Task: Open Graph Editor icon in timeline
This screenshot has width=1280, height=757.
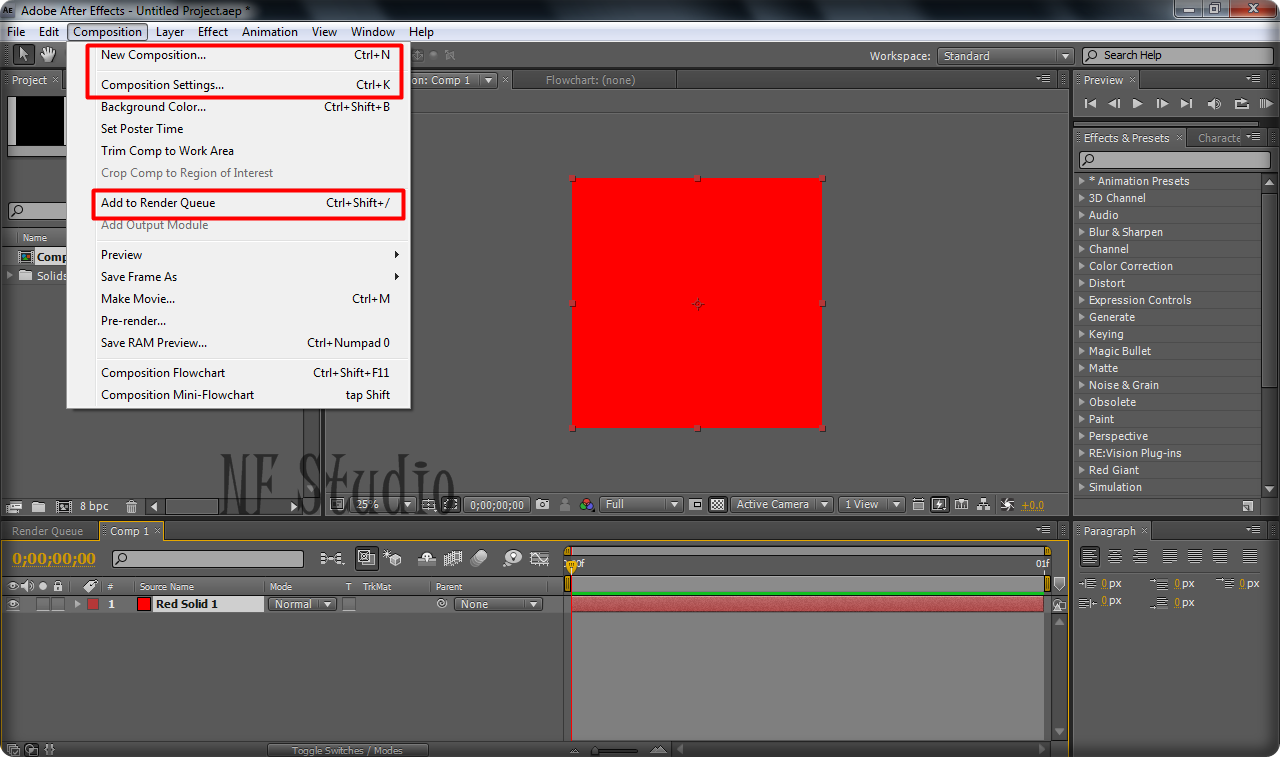Action: pyautogui.click(x=539, y=558)
